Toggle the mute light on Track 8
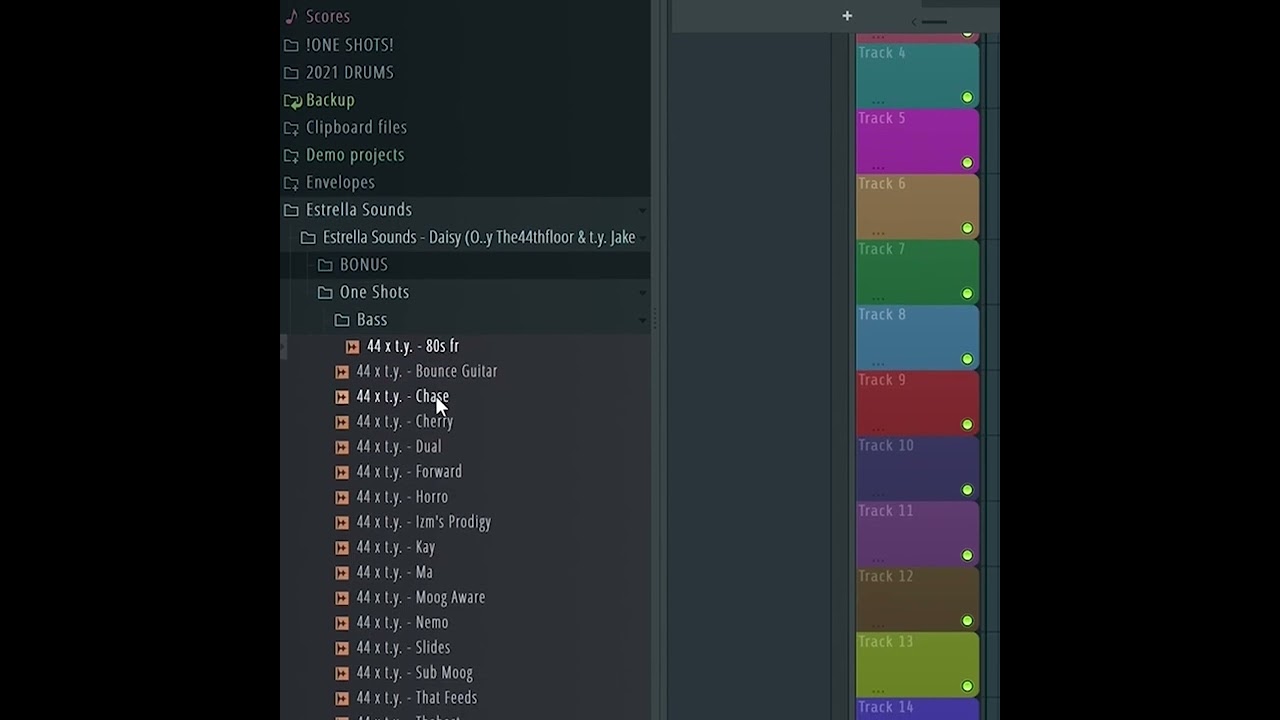The width and height of the screenshot is (1280, 720). (967, 359)
